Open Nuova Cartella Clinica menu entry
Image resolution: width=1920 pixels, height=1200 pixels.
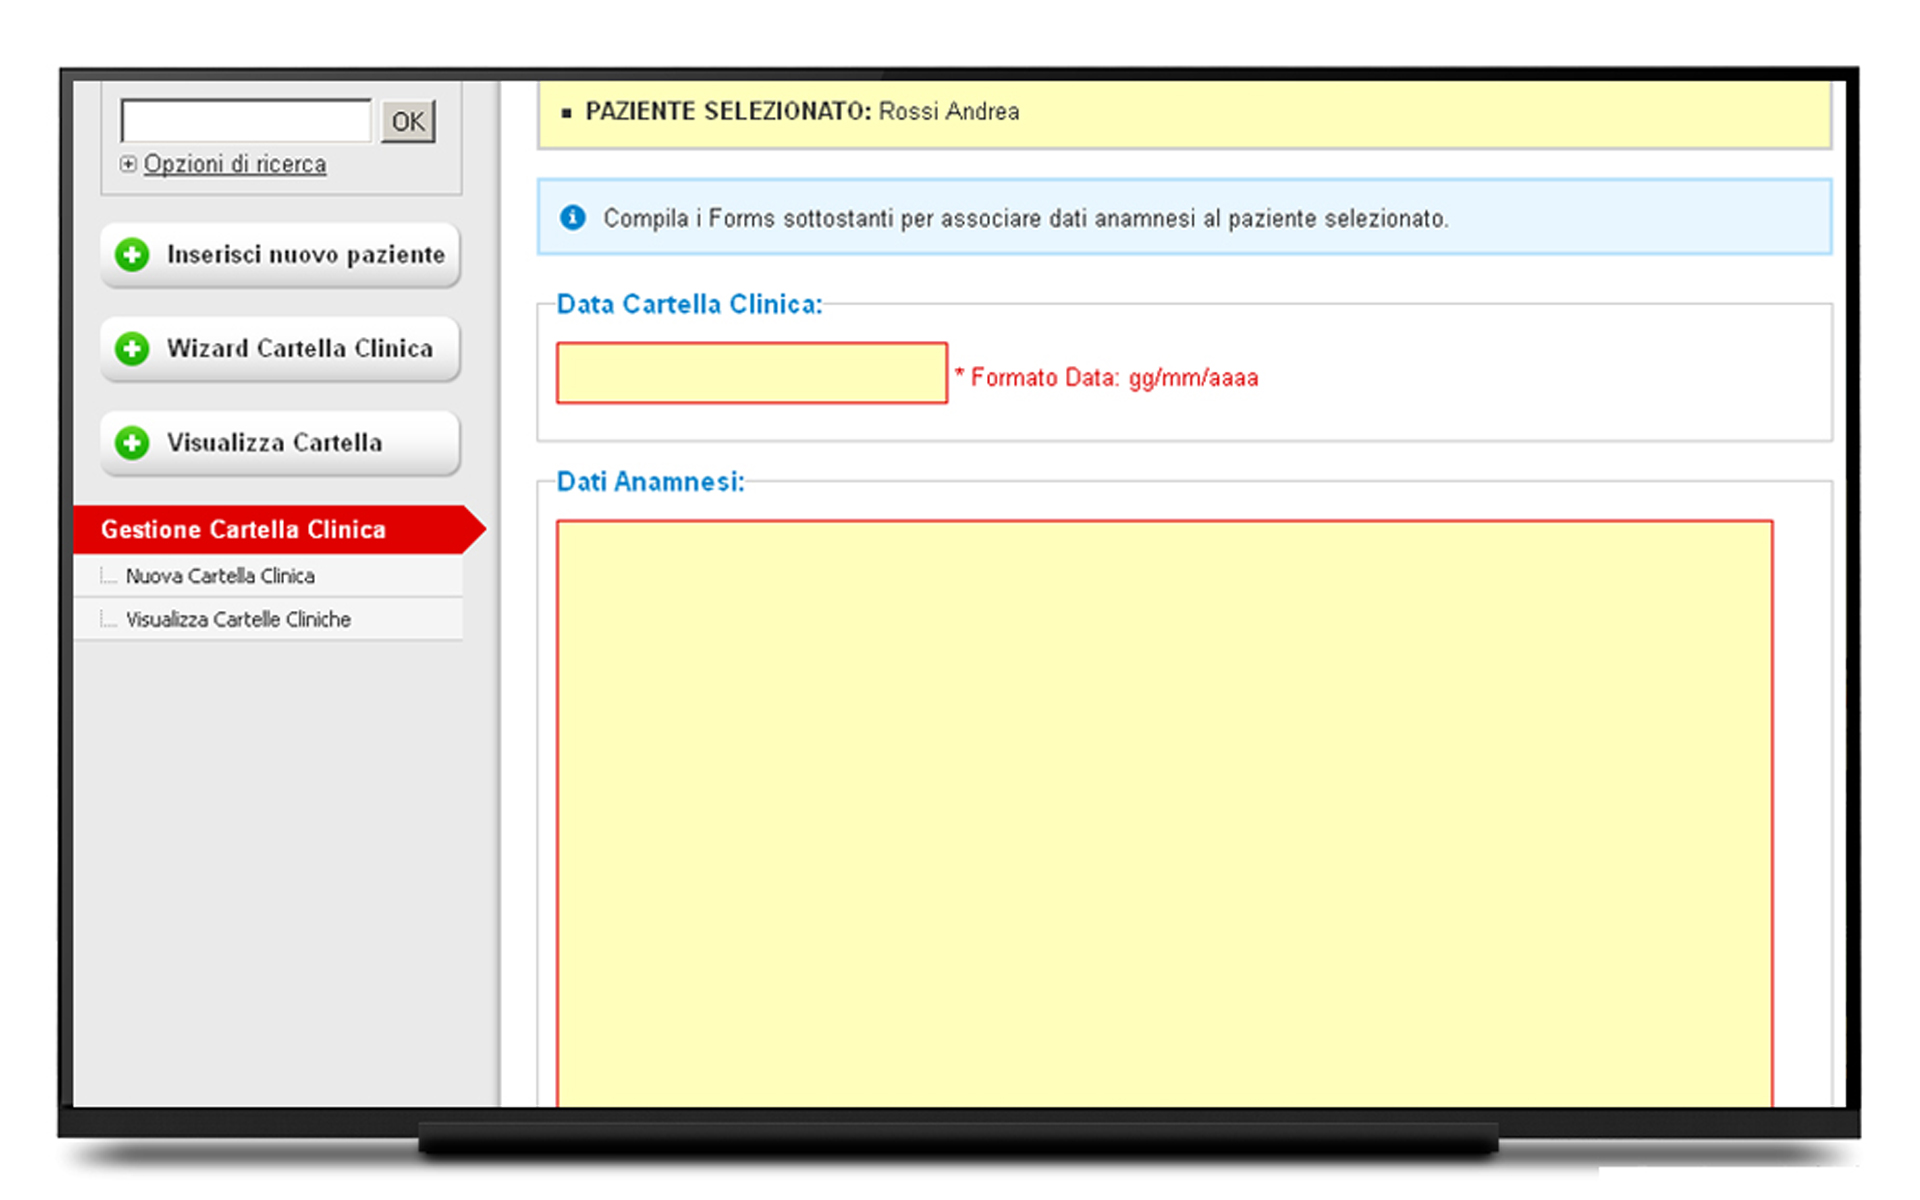tap(220, 577)
